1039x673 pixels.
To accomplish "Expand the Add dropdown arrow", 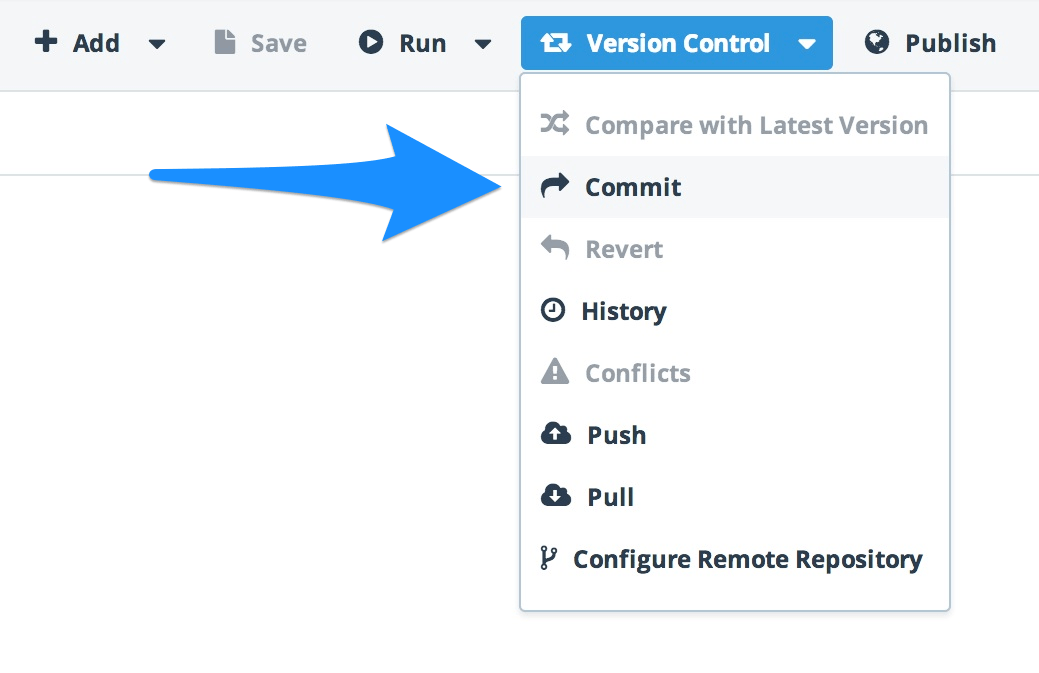I will tap(157, 44).
